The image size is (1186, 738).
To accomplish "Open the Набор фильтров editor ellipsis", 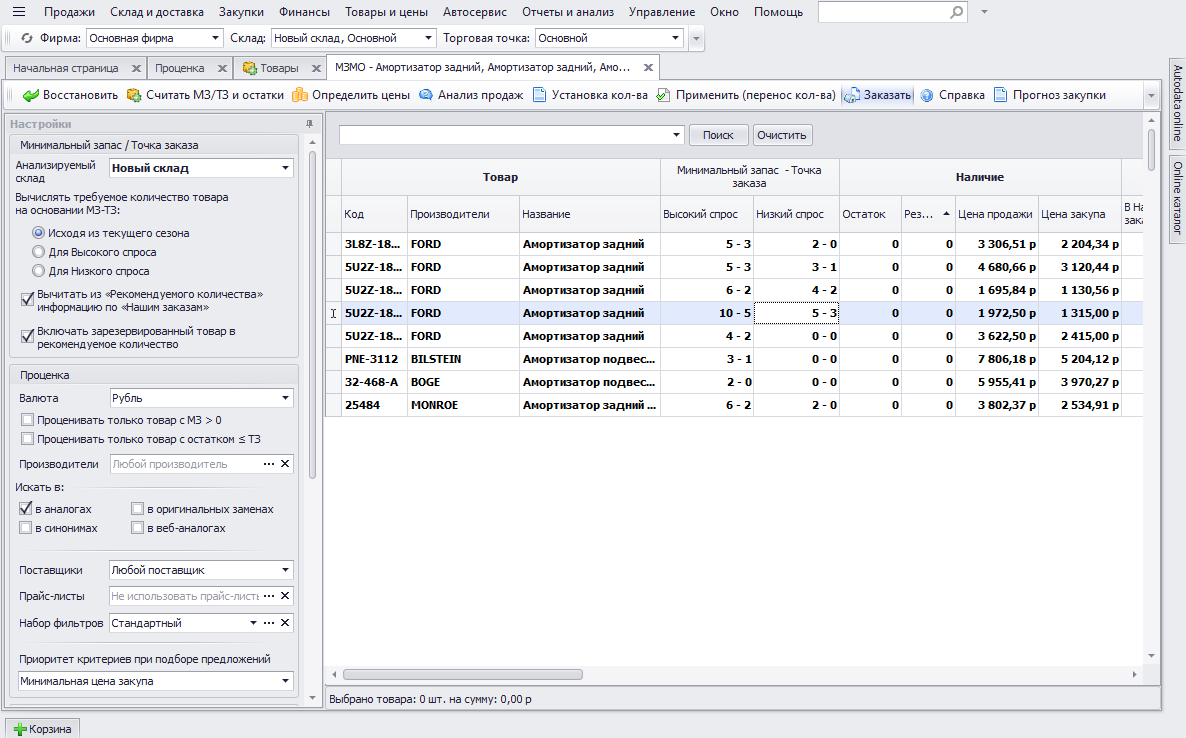I will click(269, 623).
